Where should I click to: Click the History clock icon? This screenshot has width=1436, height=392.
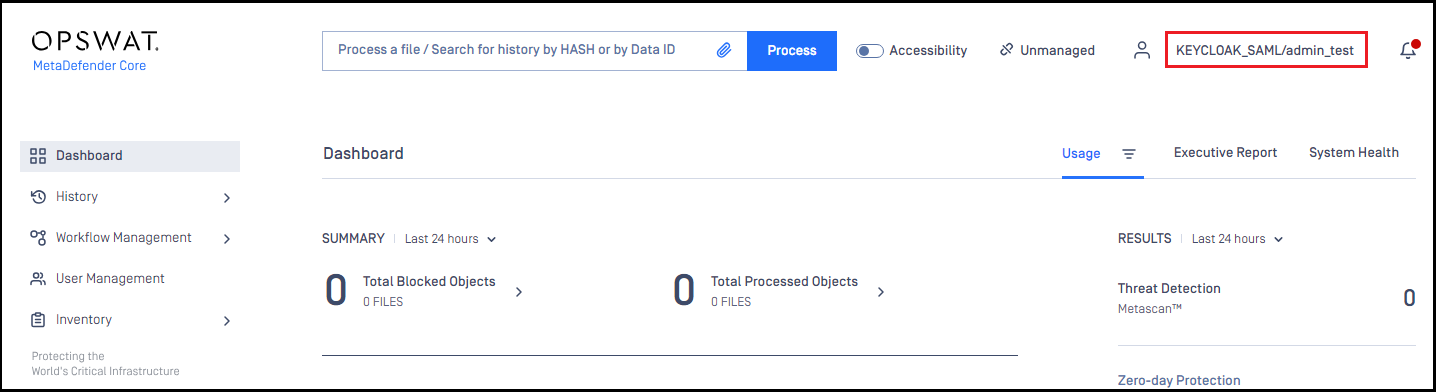[x=38, y=197]
